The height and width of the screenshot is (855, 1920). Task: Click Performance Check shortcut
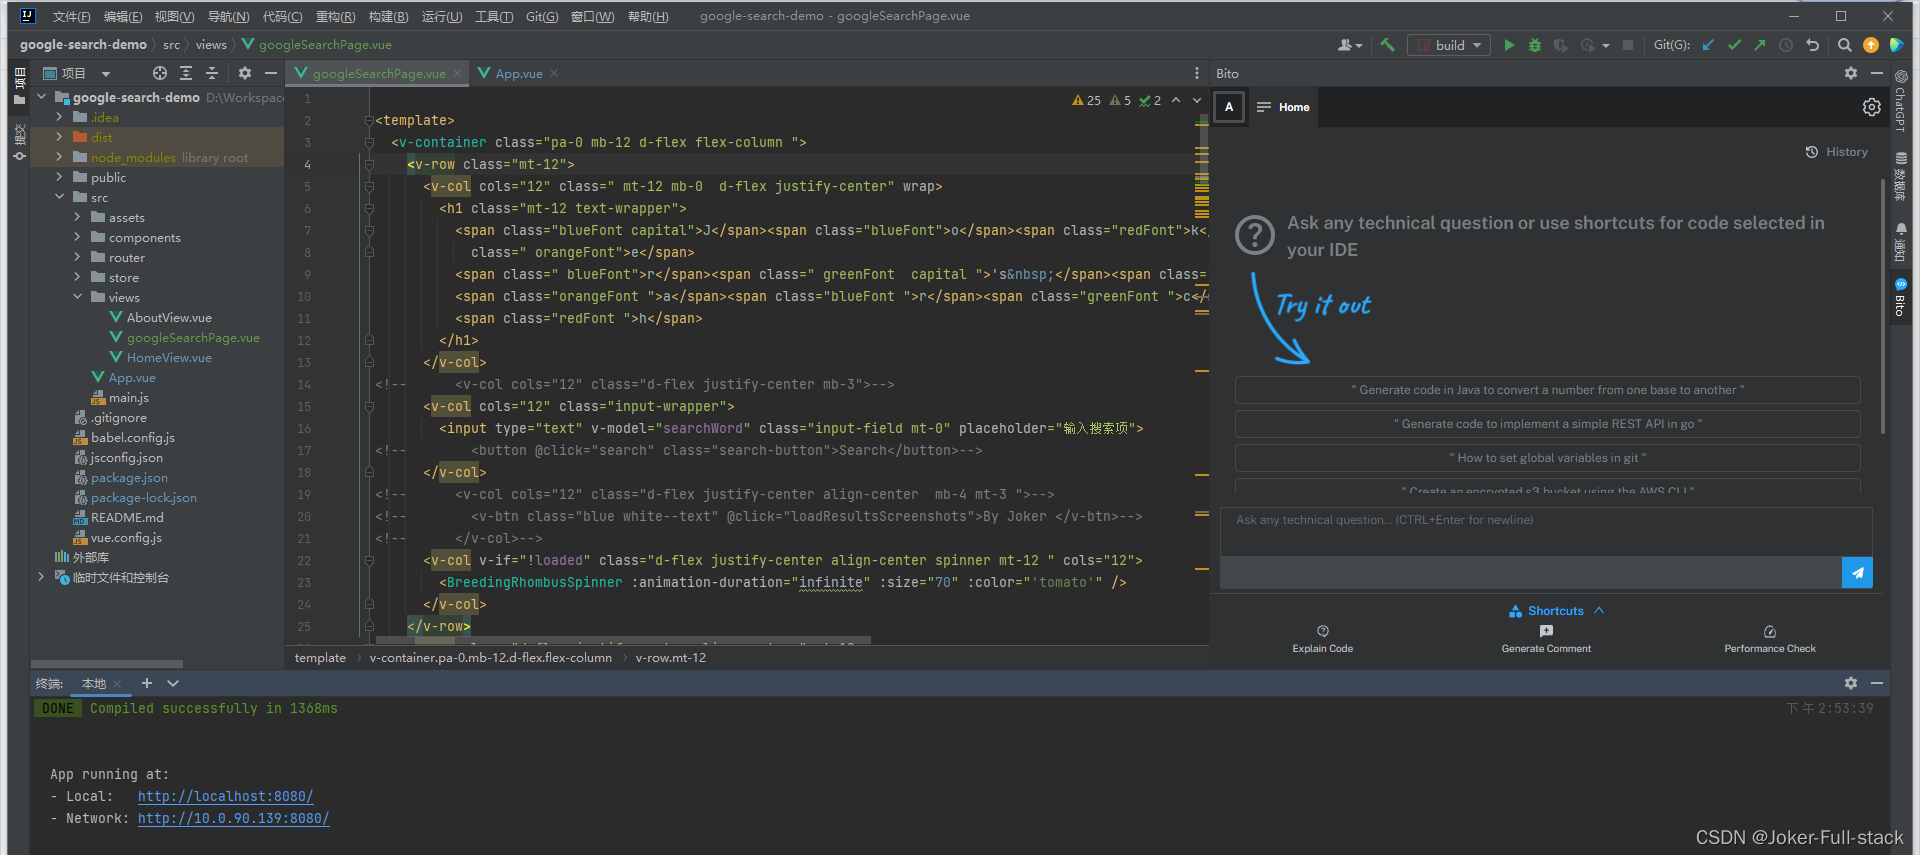click(1770, 640)
